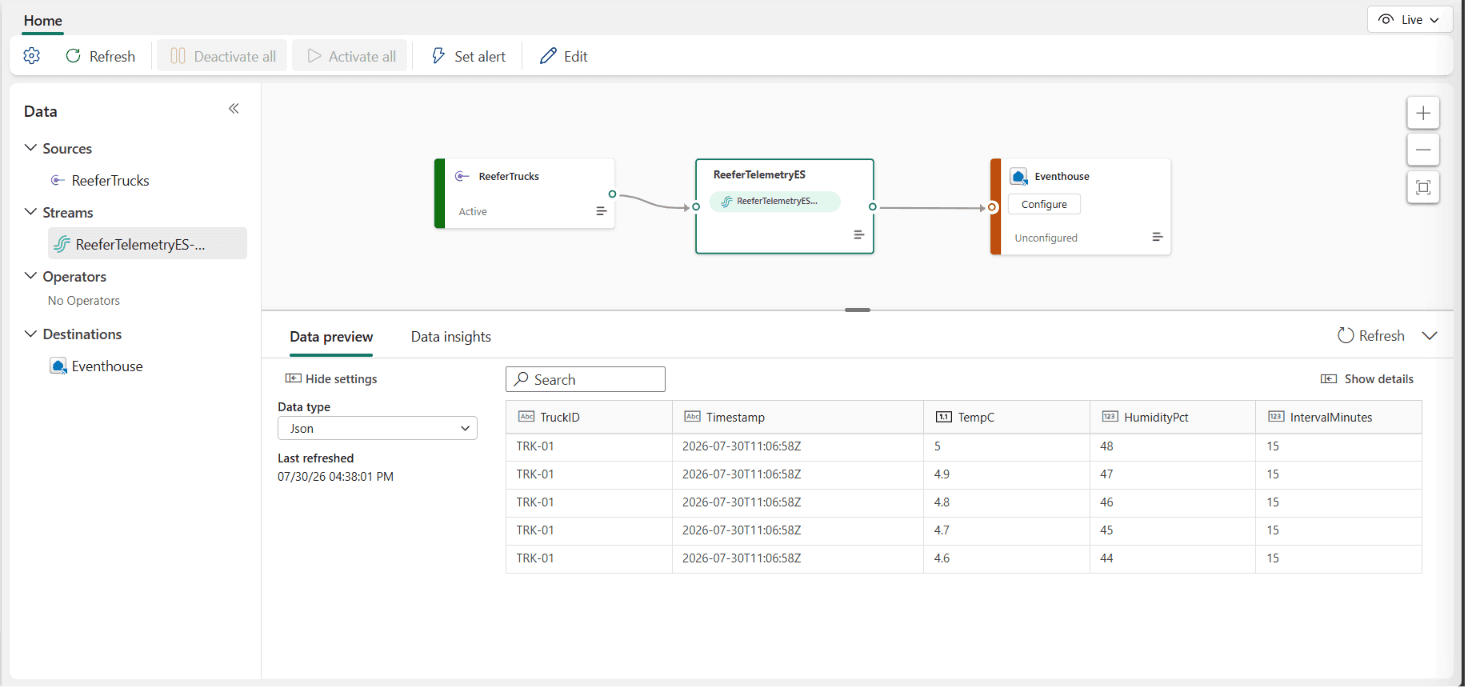
Task: Click Timestamp column header
Action: pyautogui.click(x=798, y=417)
